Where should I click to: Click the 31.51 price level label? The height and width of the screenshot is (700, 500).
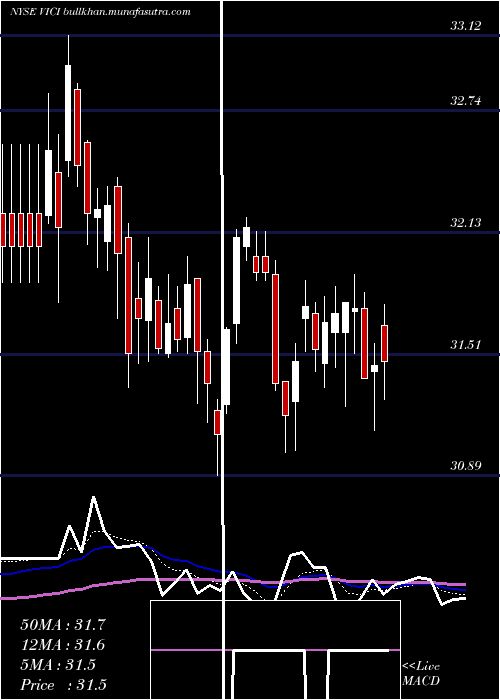[466, 345]
